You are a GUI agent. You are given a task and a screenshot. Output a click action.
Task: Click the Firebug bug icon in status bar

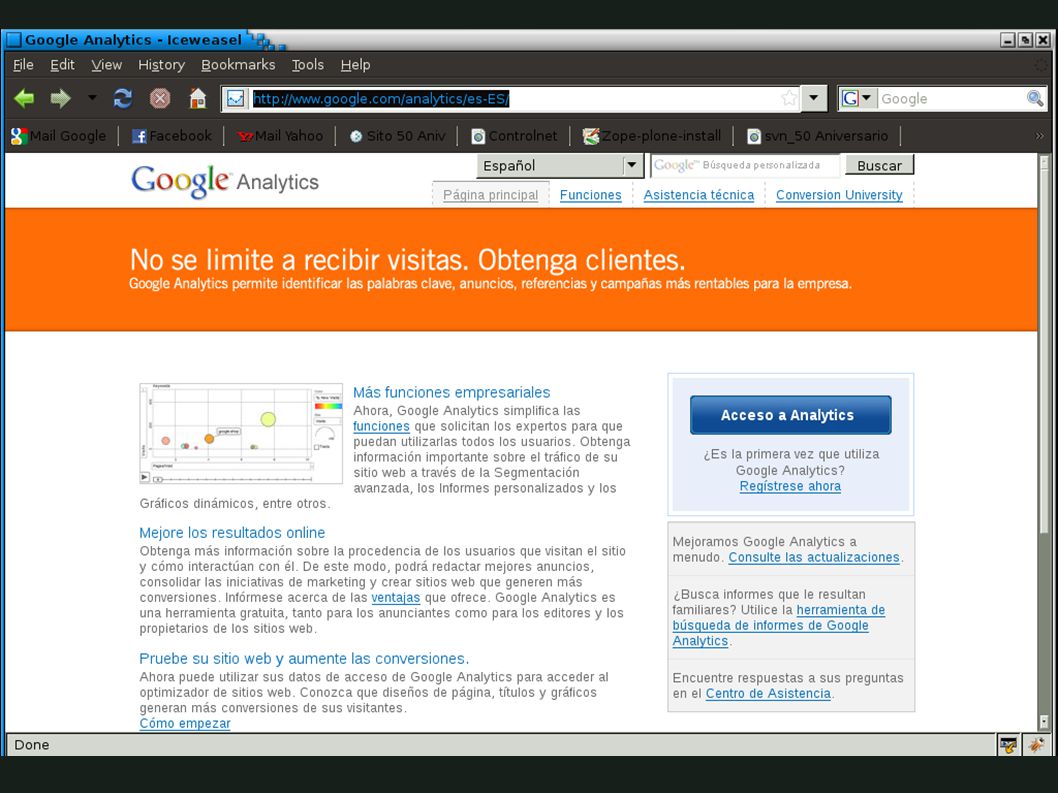[x=1036, y=745]
